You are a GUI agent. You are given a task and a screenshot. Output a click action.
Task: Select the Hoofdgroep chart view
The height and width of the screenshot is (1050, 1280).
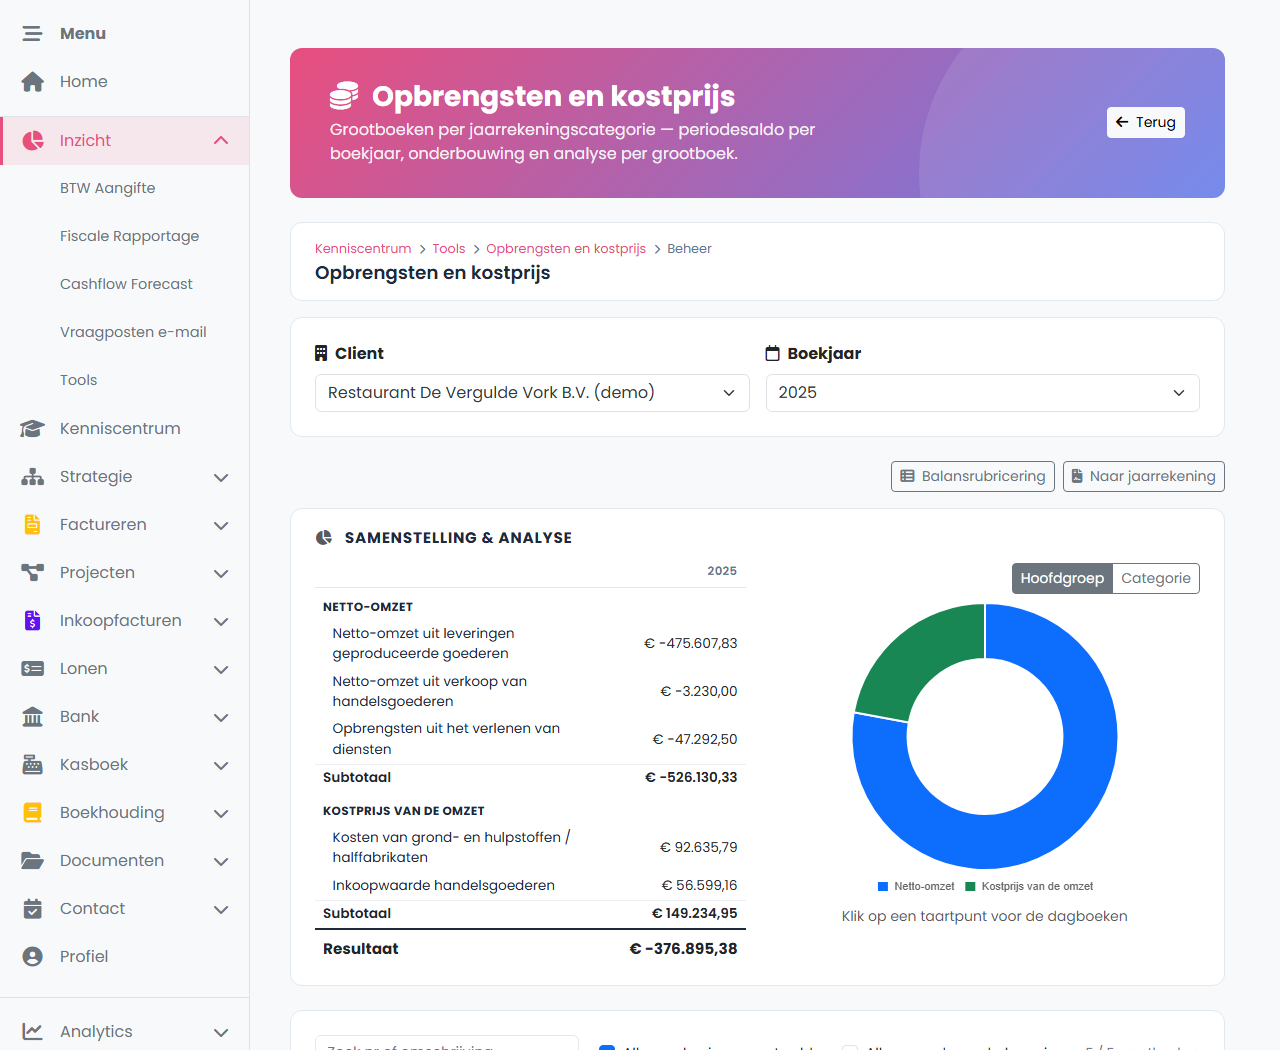[x=1062, y=578]
